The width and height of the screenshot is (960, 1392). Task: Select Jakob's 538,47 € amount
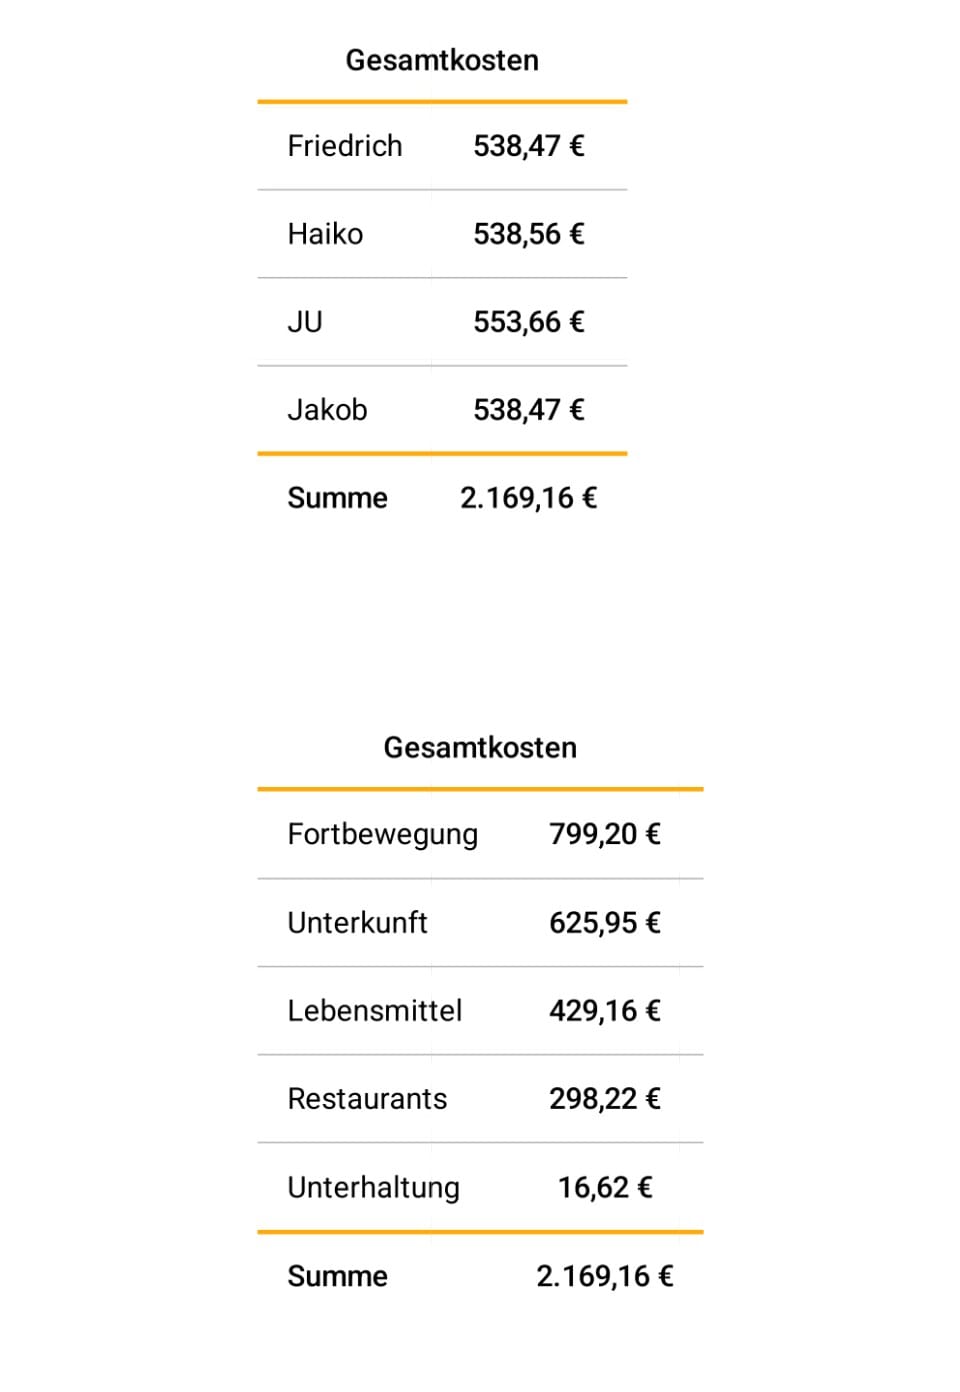point(528,410)
